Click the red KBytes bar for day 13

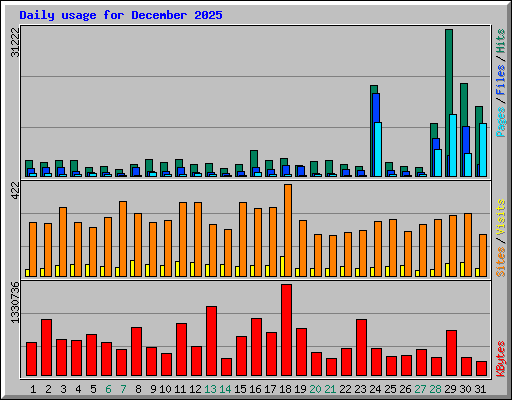(211, 341)
